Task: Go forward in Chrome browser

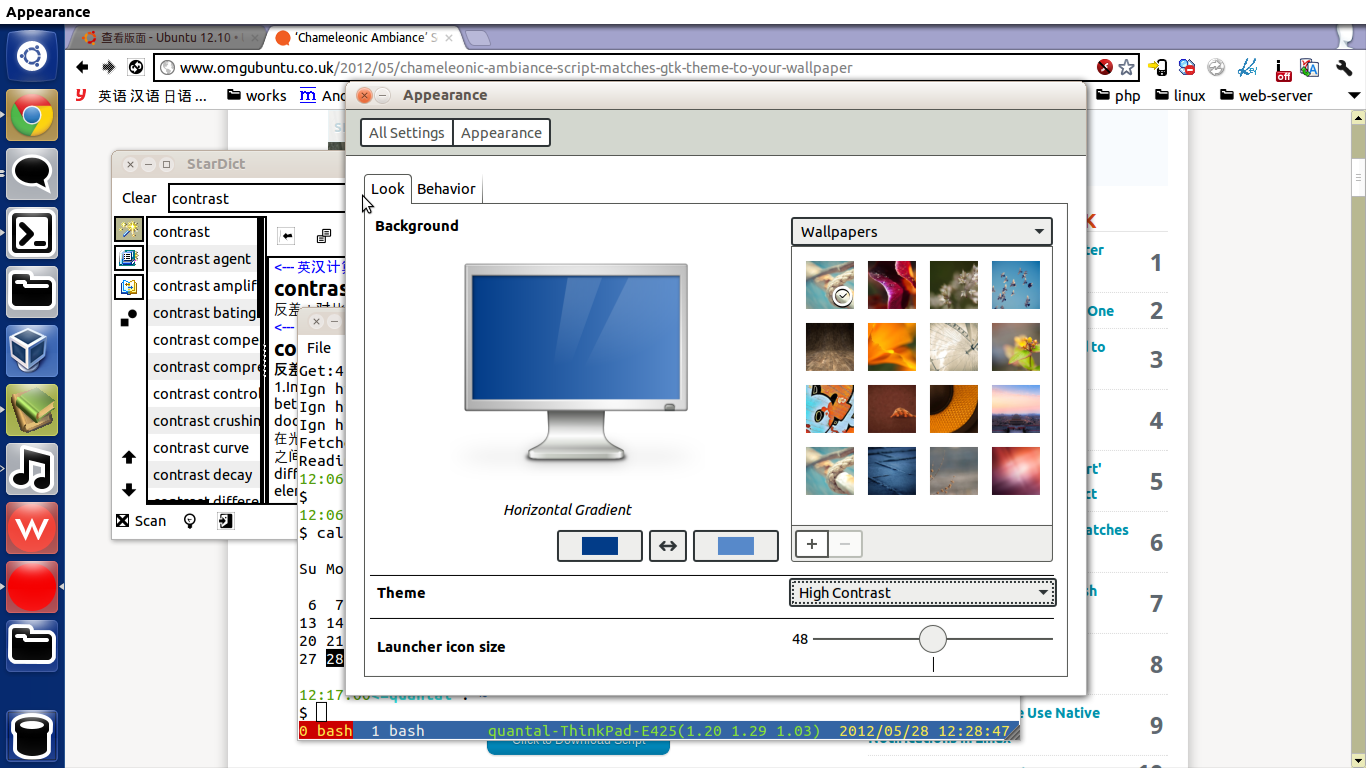Action: (109, 67)
